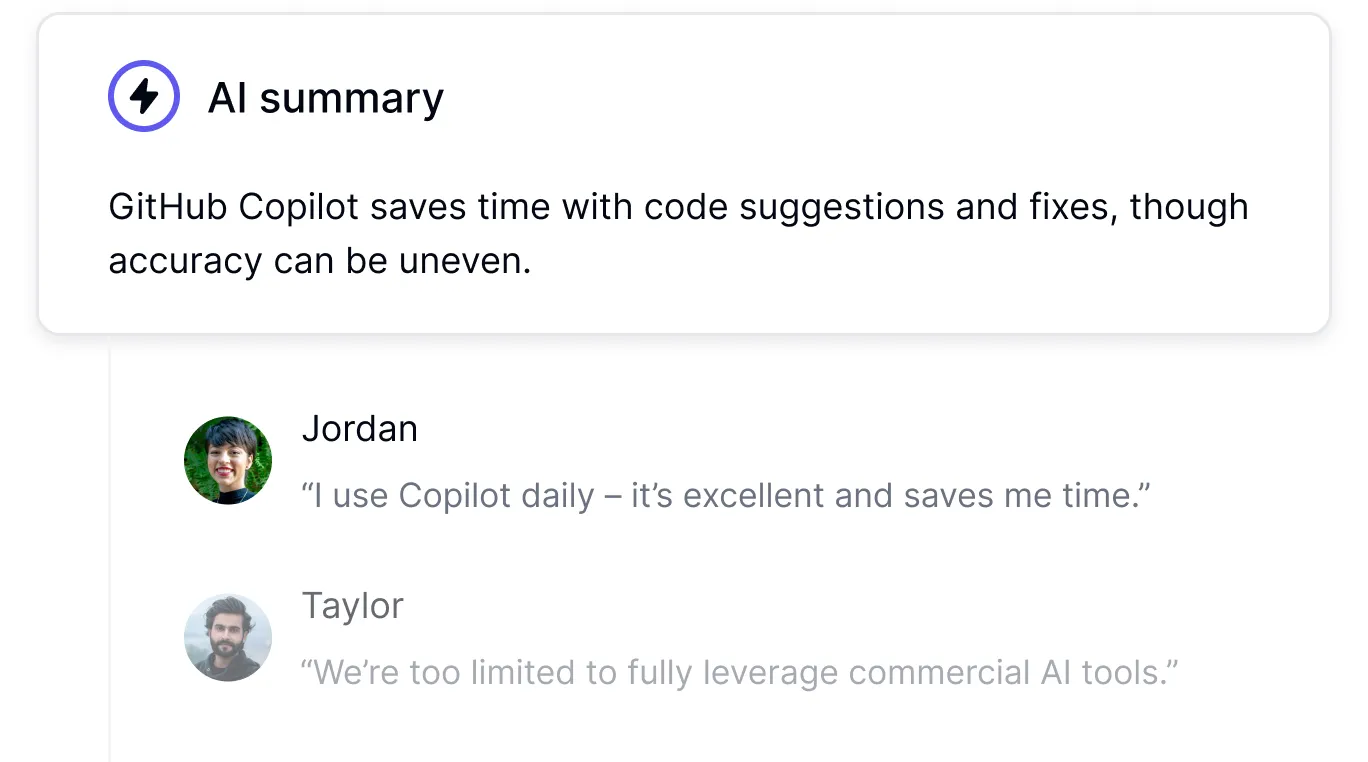Image resolution: width=1368 pixels, height=762 pixels.
Task: Select the name Taylor
Action: [353, 606]
